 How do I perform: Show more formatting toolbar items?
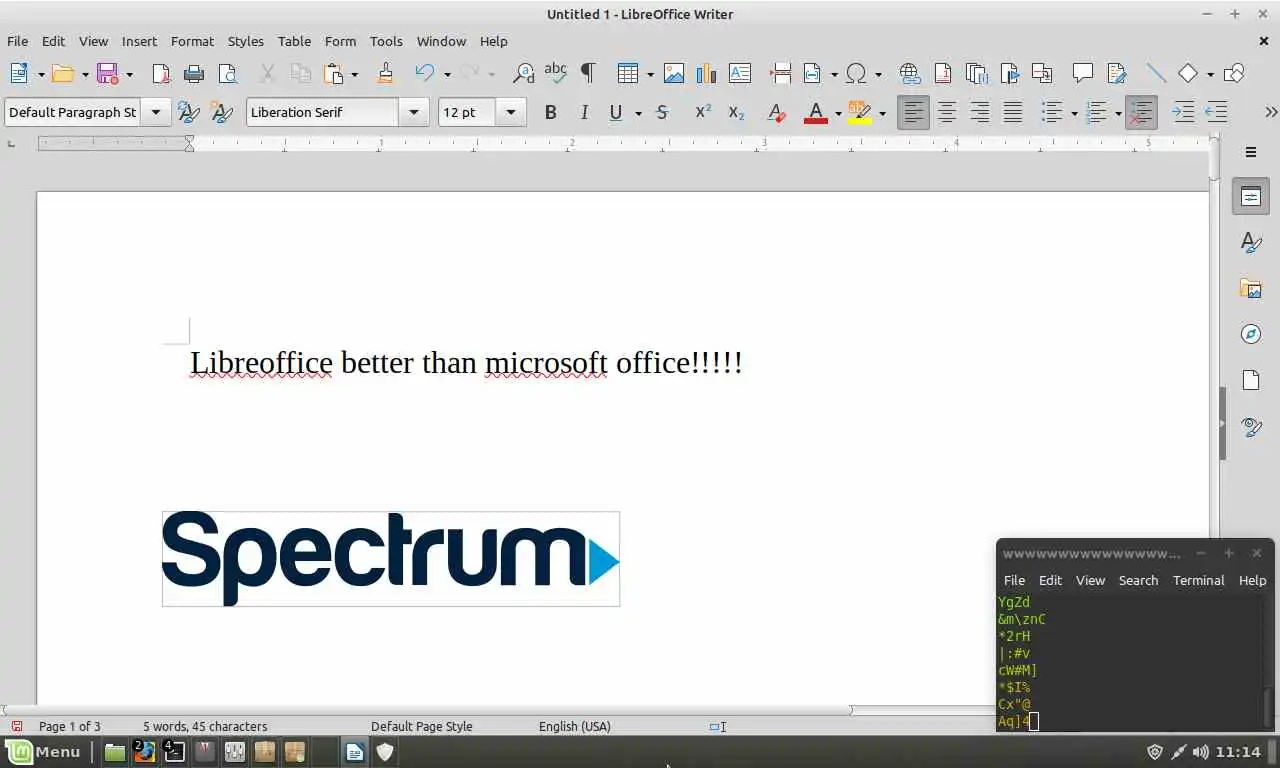1271,112
